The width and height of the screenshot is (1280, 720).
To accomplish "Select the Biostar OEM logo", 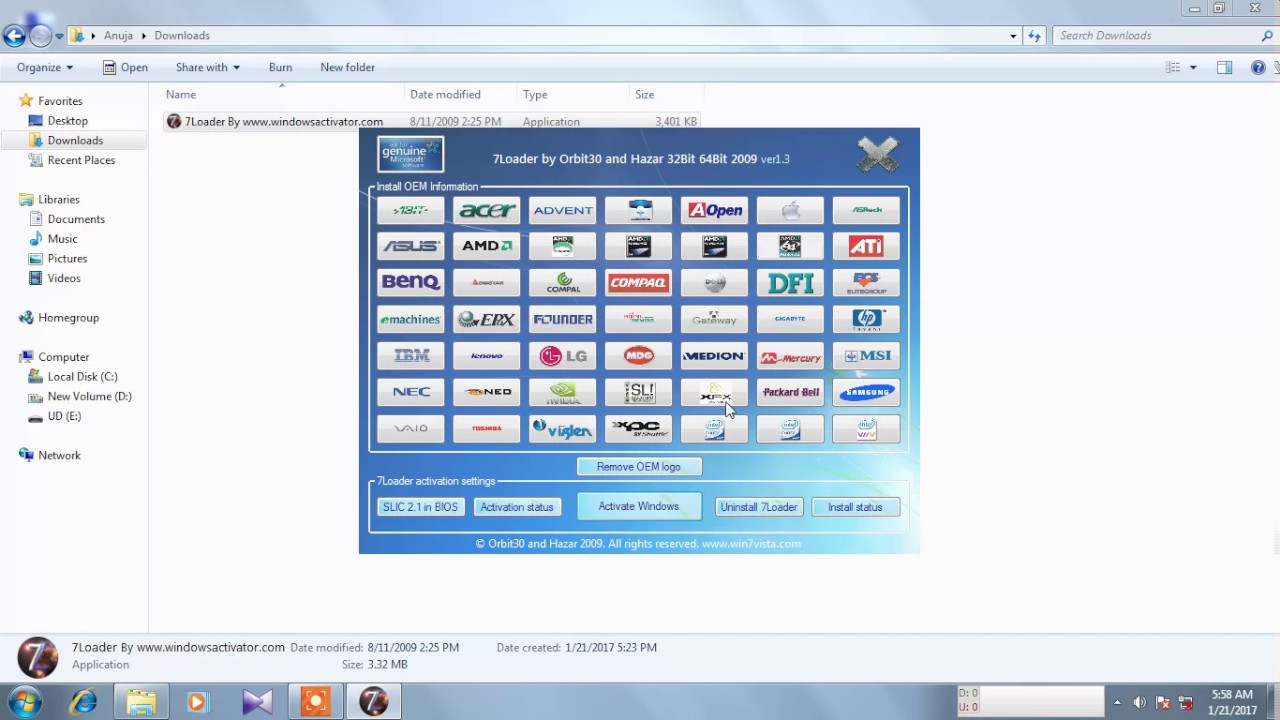I will click(487, 282).
